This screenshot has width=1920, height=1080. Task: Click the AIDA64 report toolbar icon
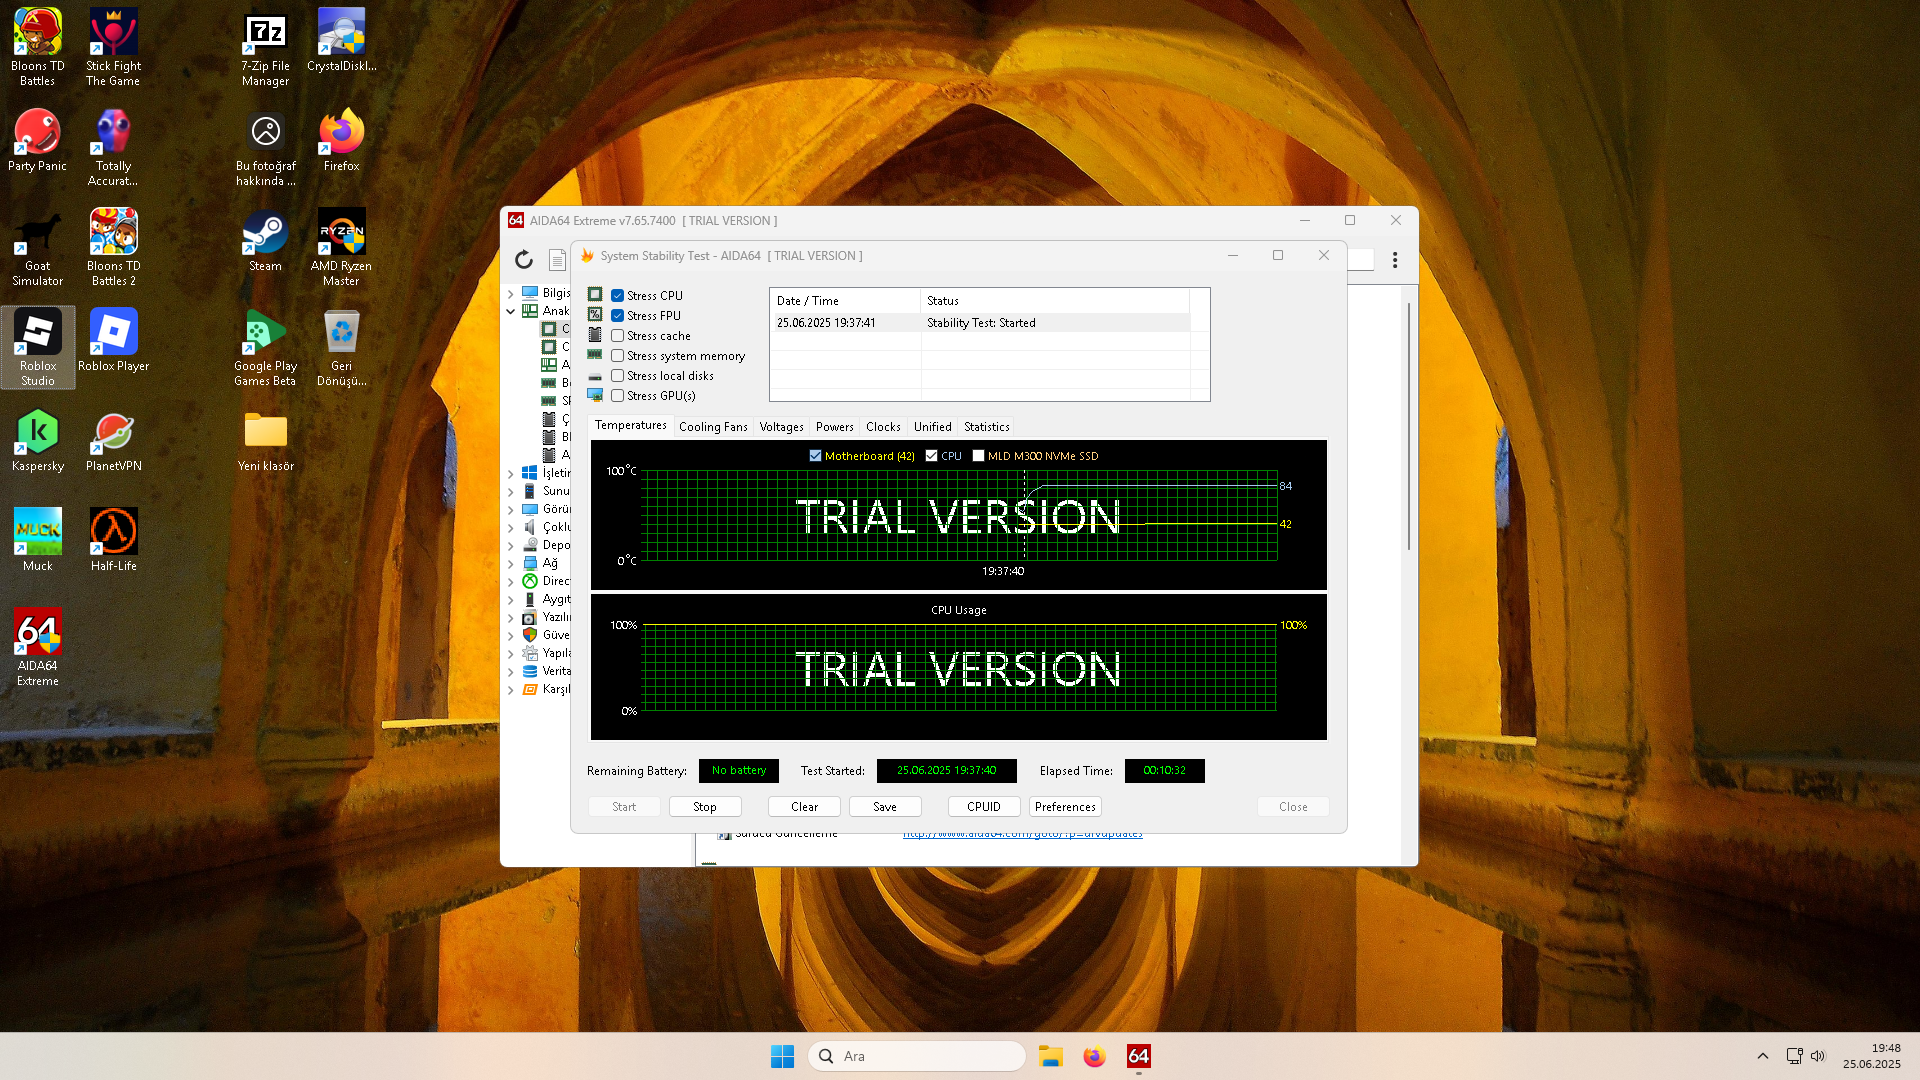coord(557,260)
